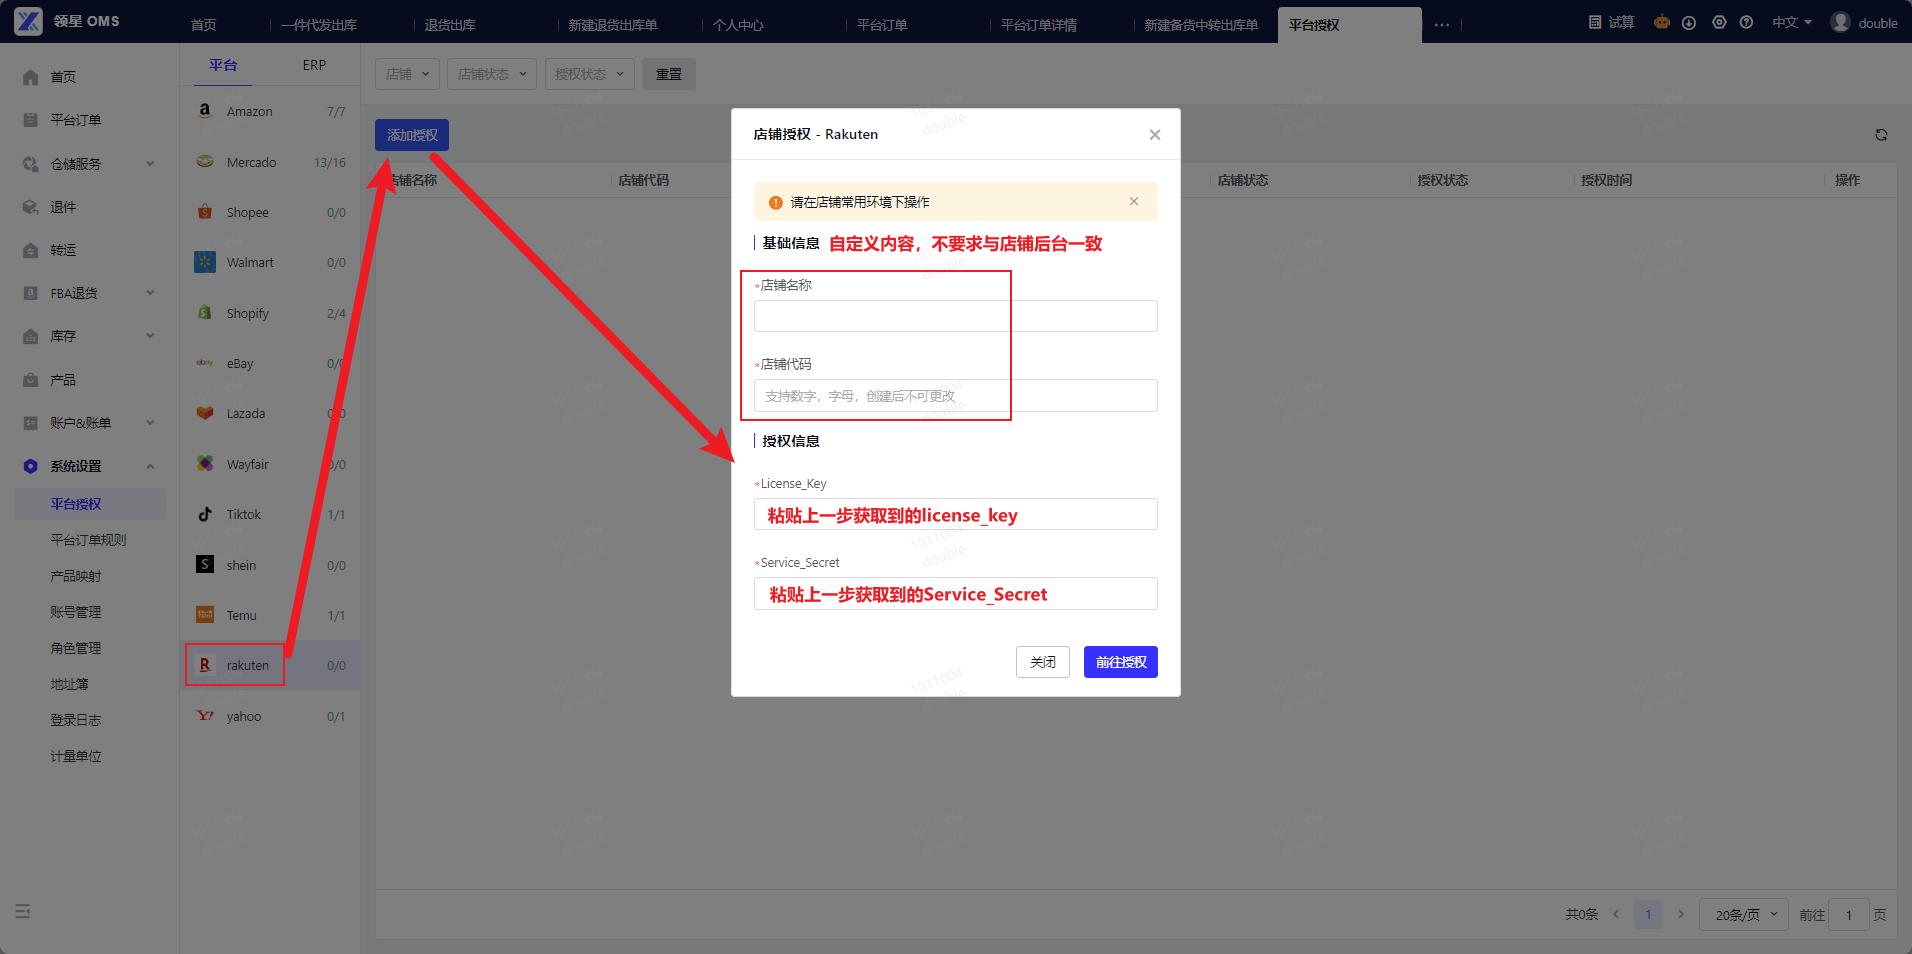Focus the License_Key input field

click(x=956, y=514)
